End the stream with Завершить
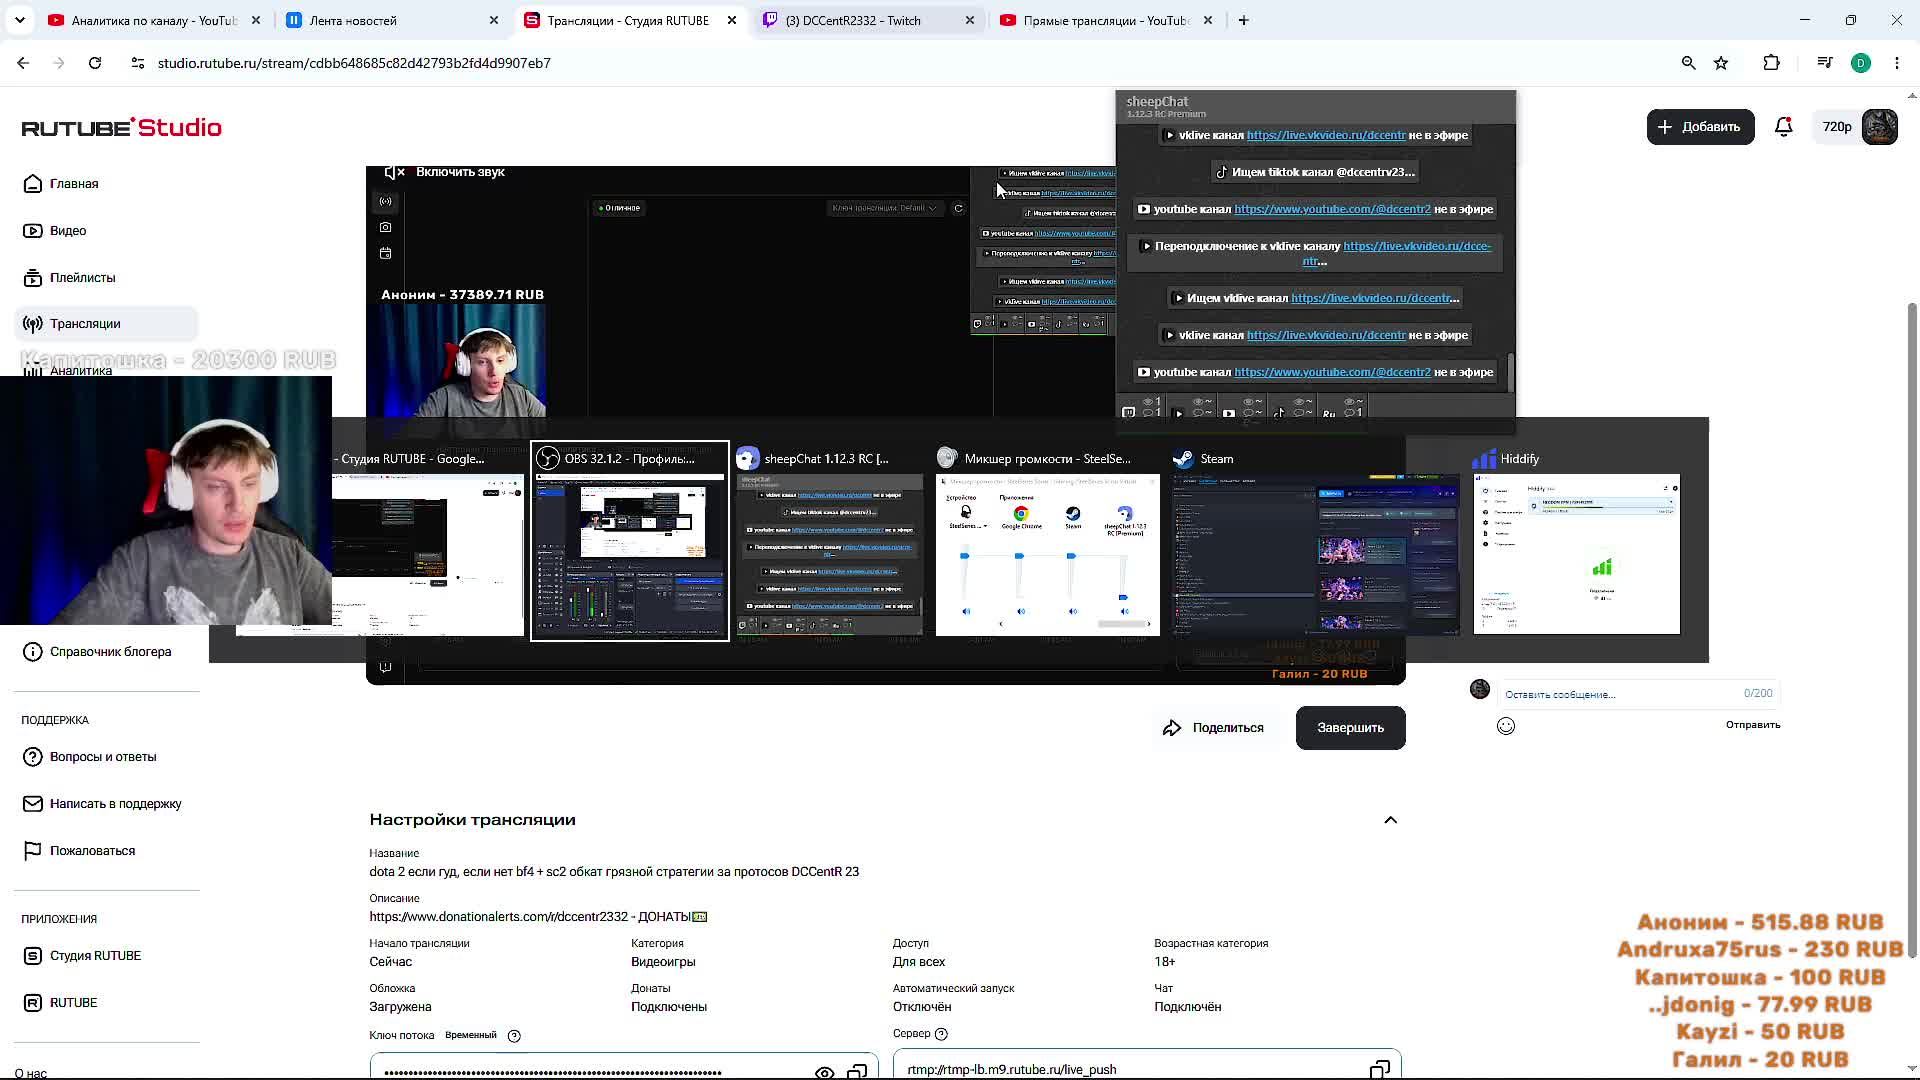 [x=1350, y=728]
